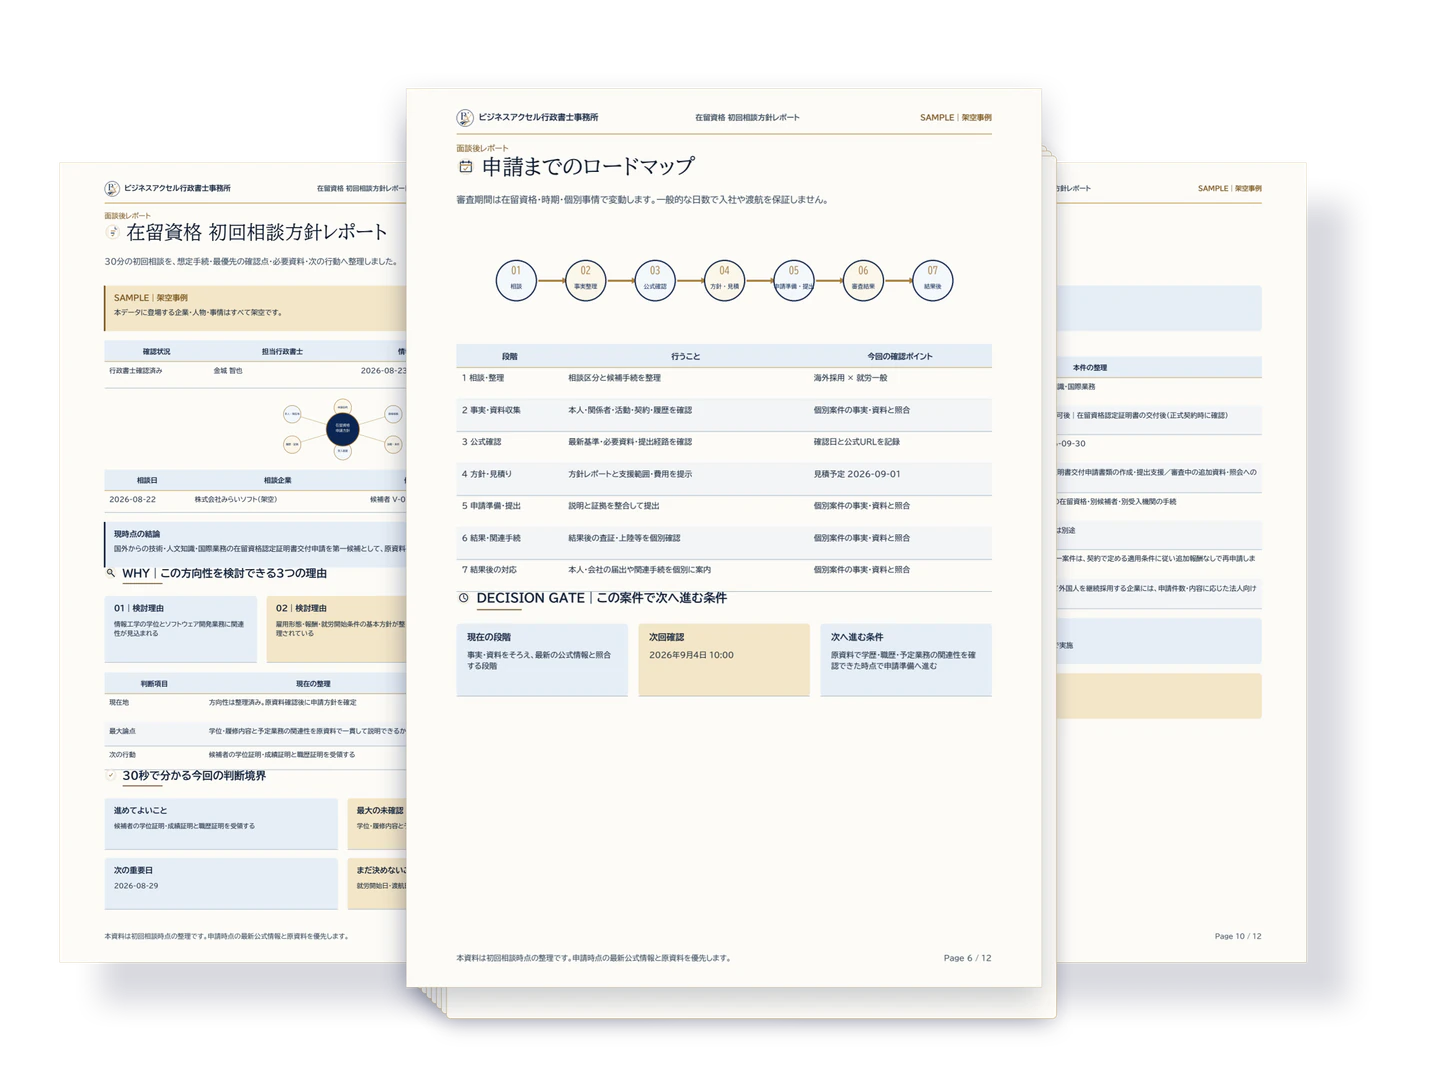The height and width of the screenshot is (1086, 1448).
Task: Click the SAMPLE｜架空事例 banner on the left page
Action: [x=256, y=309]
